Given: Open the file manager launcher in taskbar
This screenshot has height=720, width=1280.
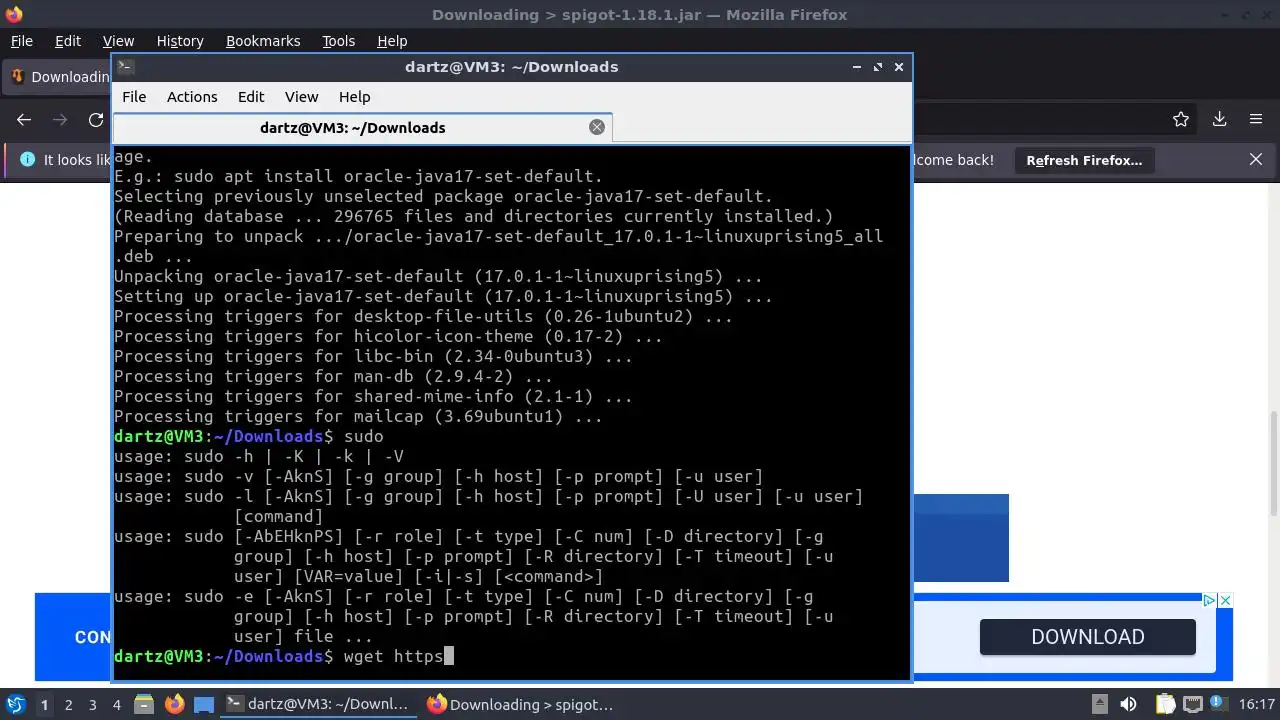Looking at the screenshot, I should click(x=144, y=704).
